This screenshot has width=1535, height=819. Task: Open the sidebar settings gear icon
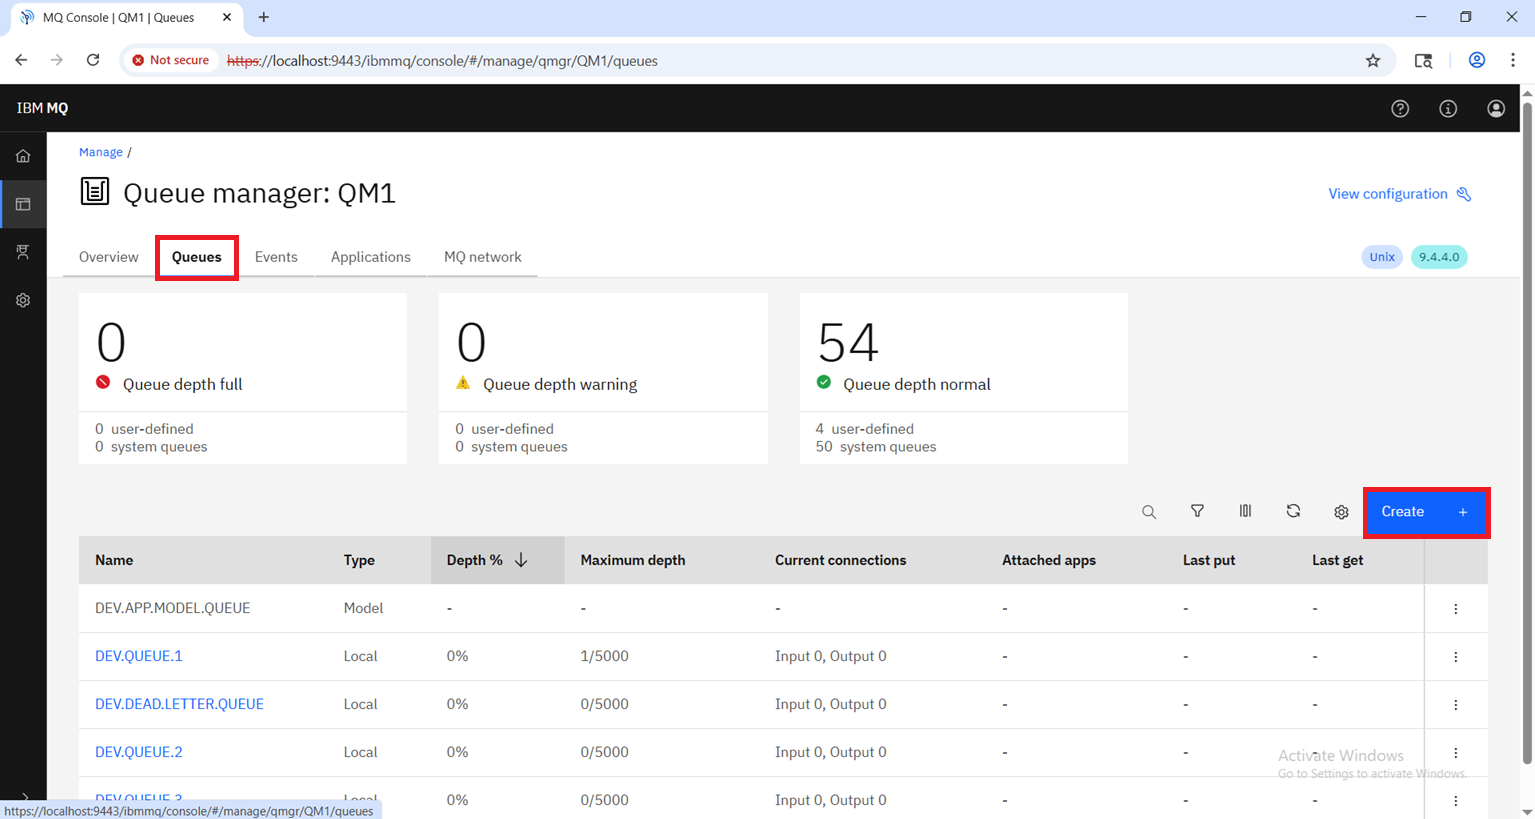23,300
